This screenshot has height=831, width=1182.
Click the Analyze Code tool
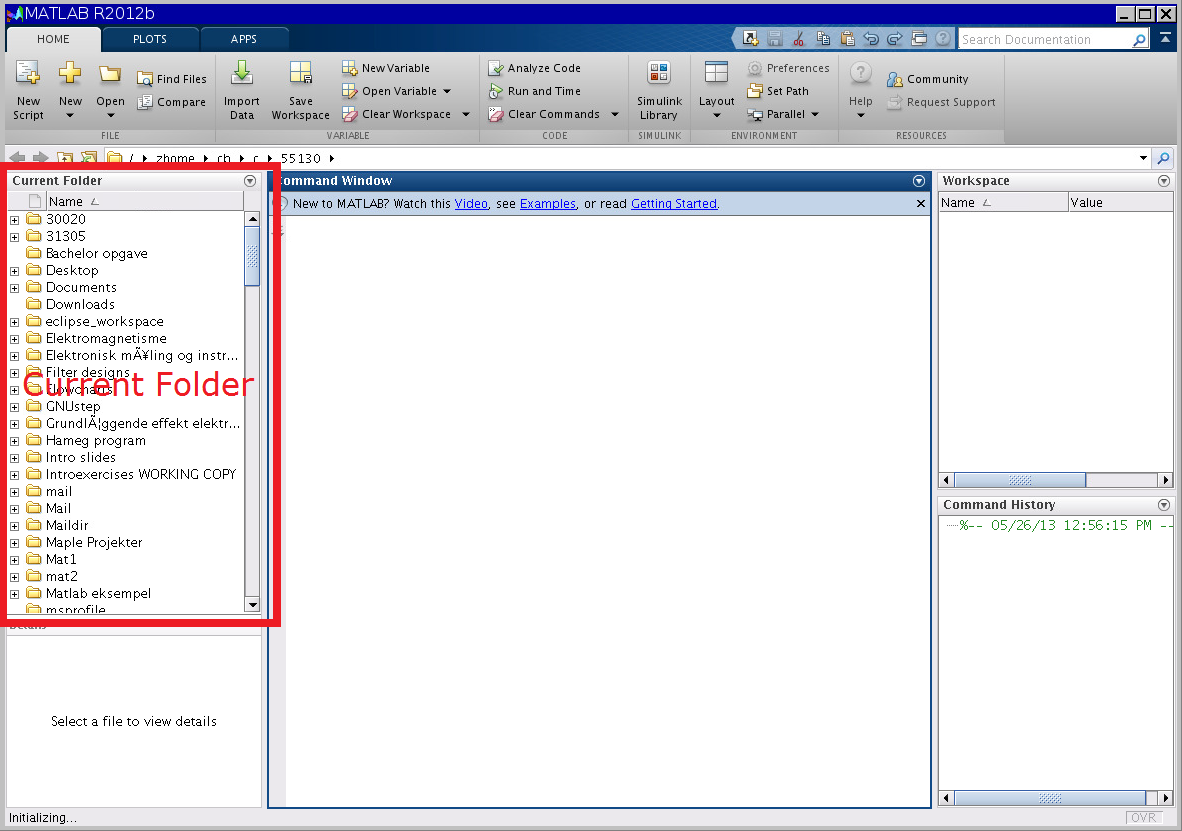point(534,68)
